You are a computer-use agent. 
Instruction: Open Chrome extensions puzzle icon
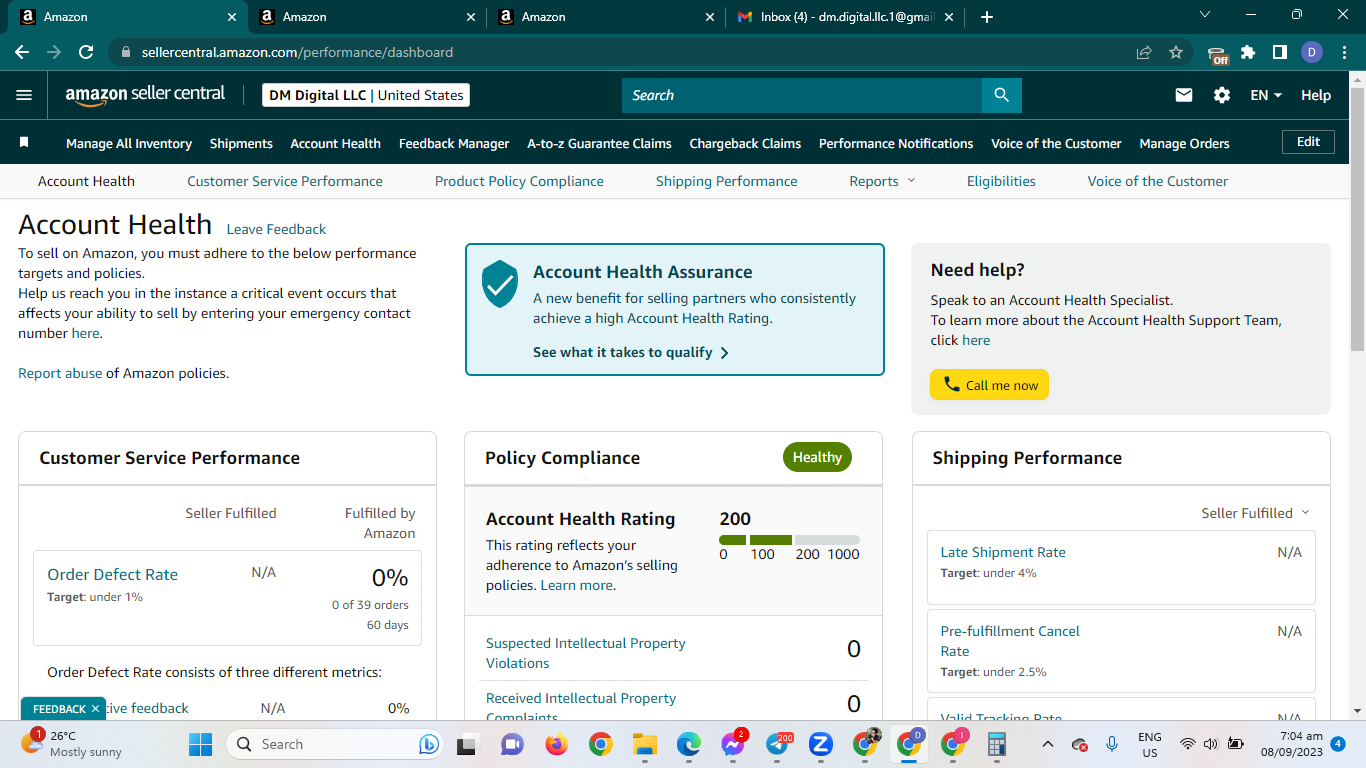pos(1248,52)
